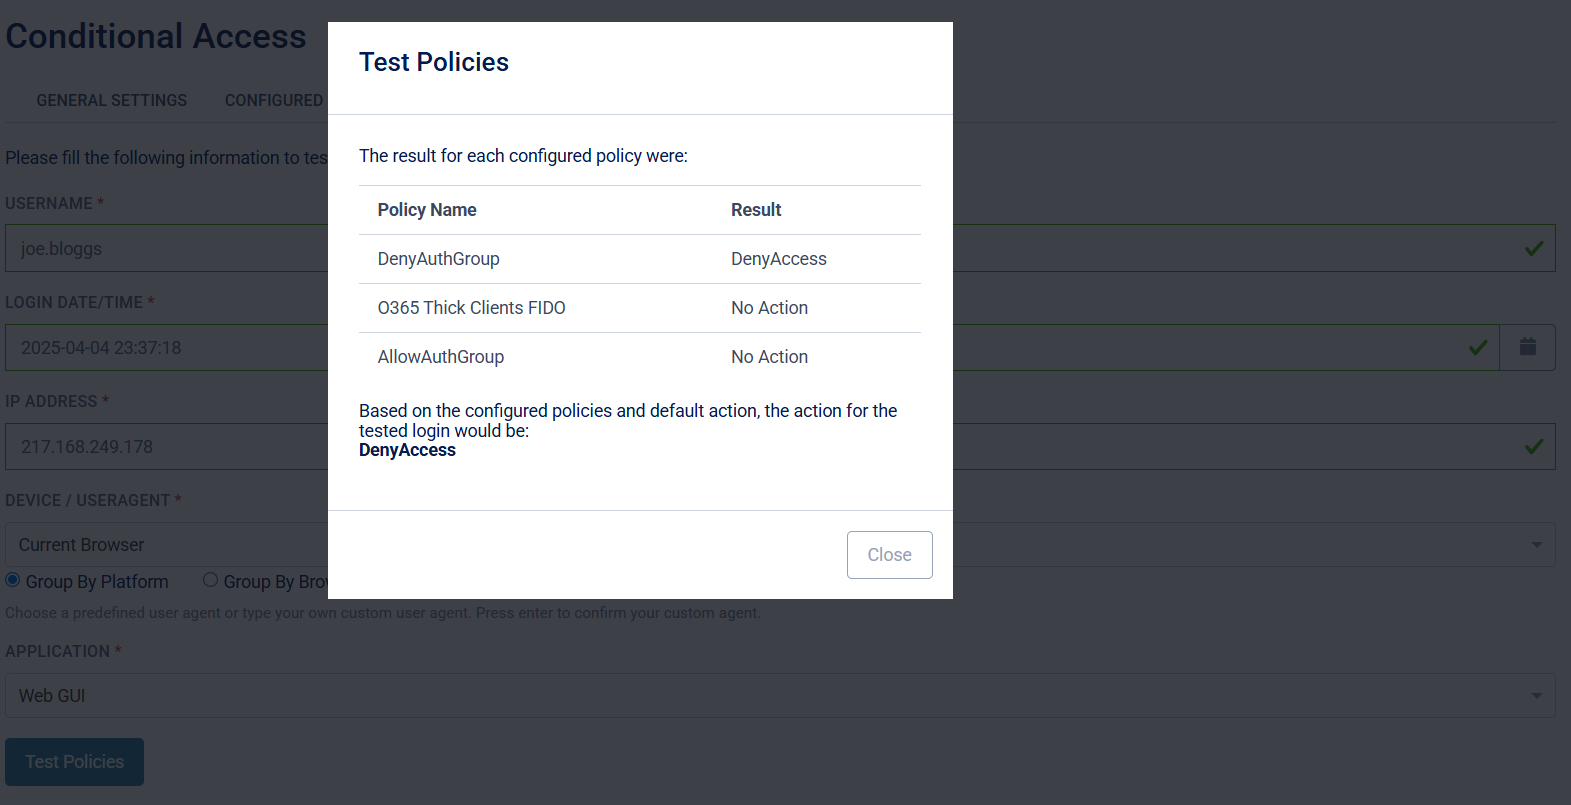Click the O365 Thick Clients FIDO row
Image resolution: width=1571 pixels, height=805 pixels.
(471, 307)
